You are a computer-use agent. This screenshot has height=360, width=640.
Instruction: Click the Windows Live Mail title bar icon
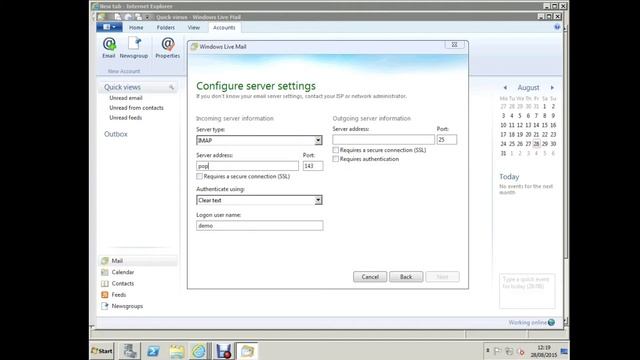coord(101,17)
